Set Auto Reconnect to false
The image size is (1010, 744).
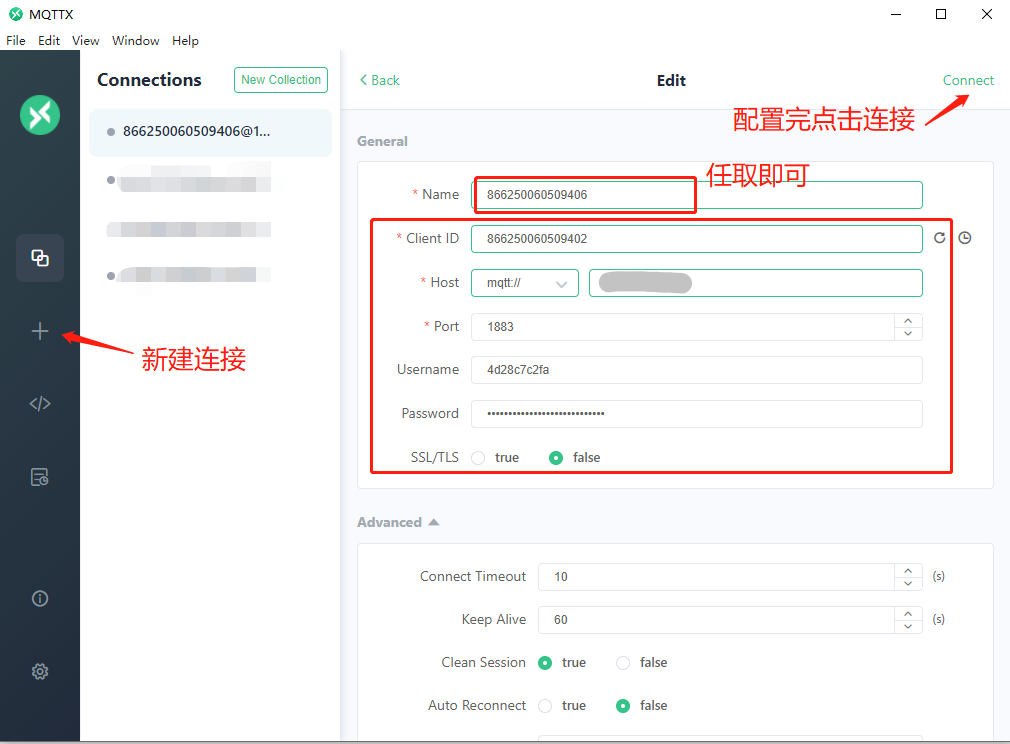tap(623, 706)
